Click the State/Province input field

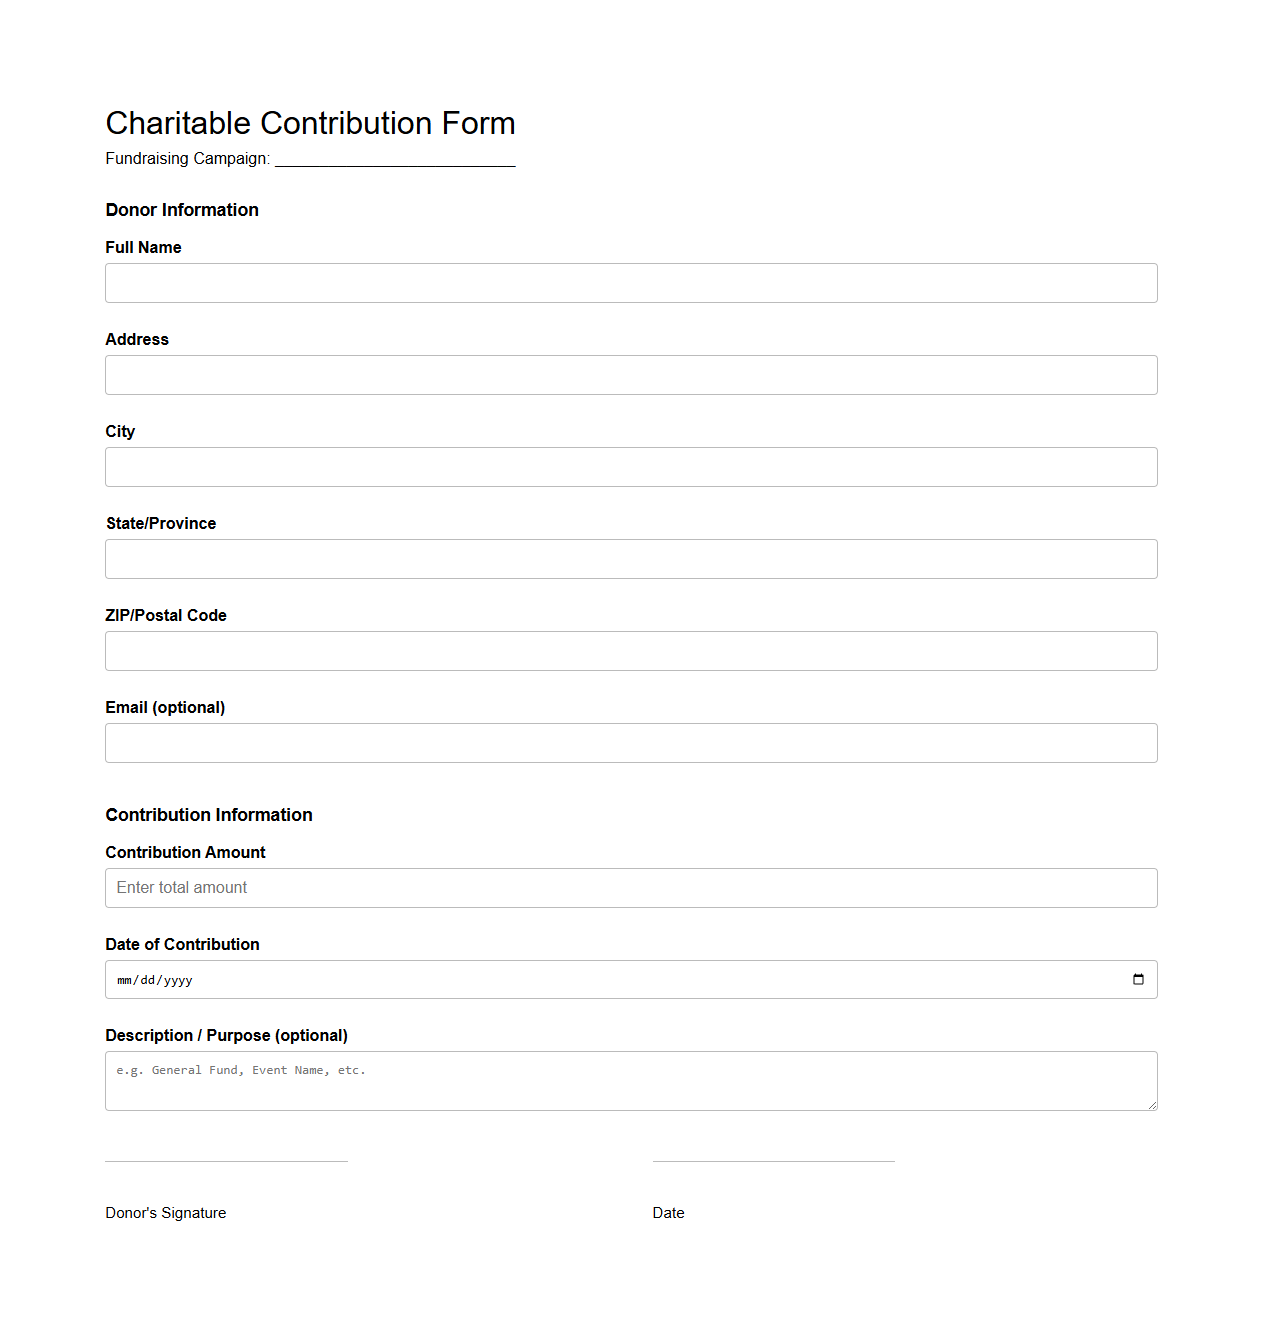tap(631, 559)
